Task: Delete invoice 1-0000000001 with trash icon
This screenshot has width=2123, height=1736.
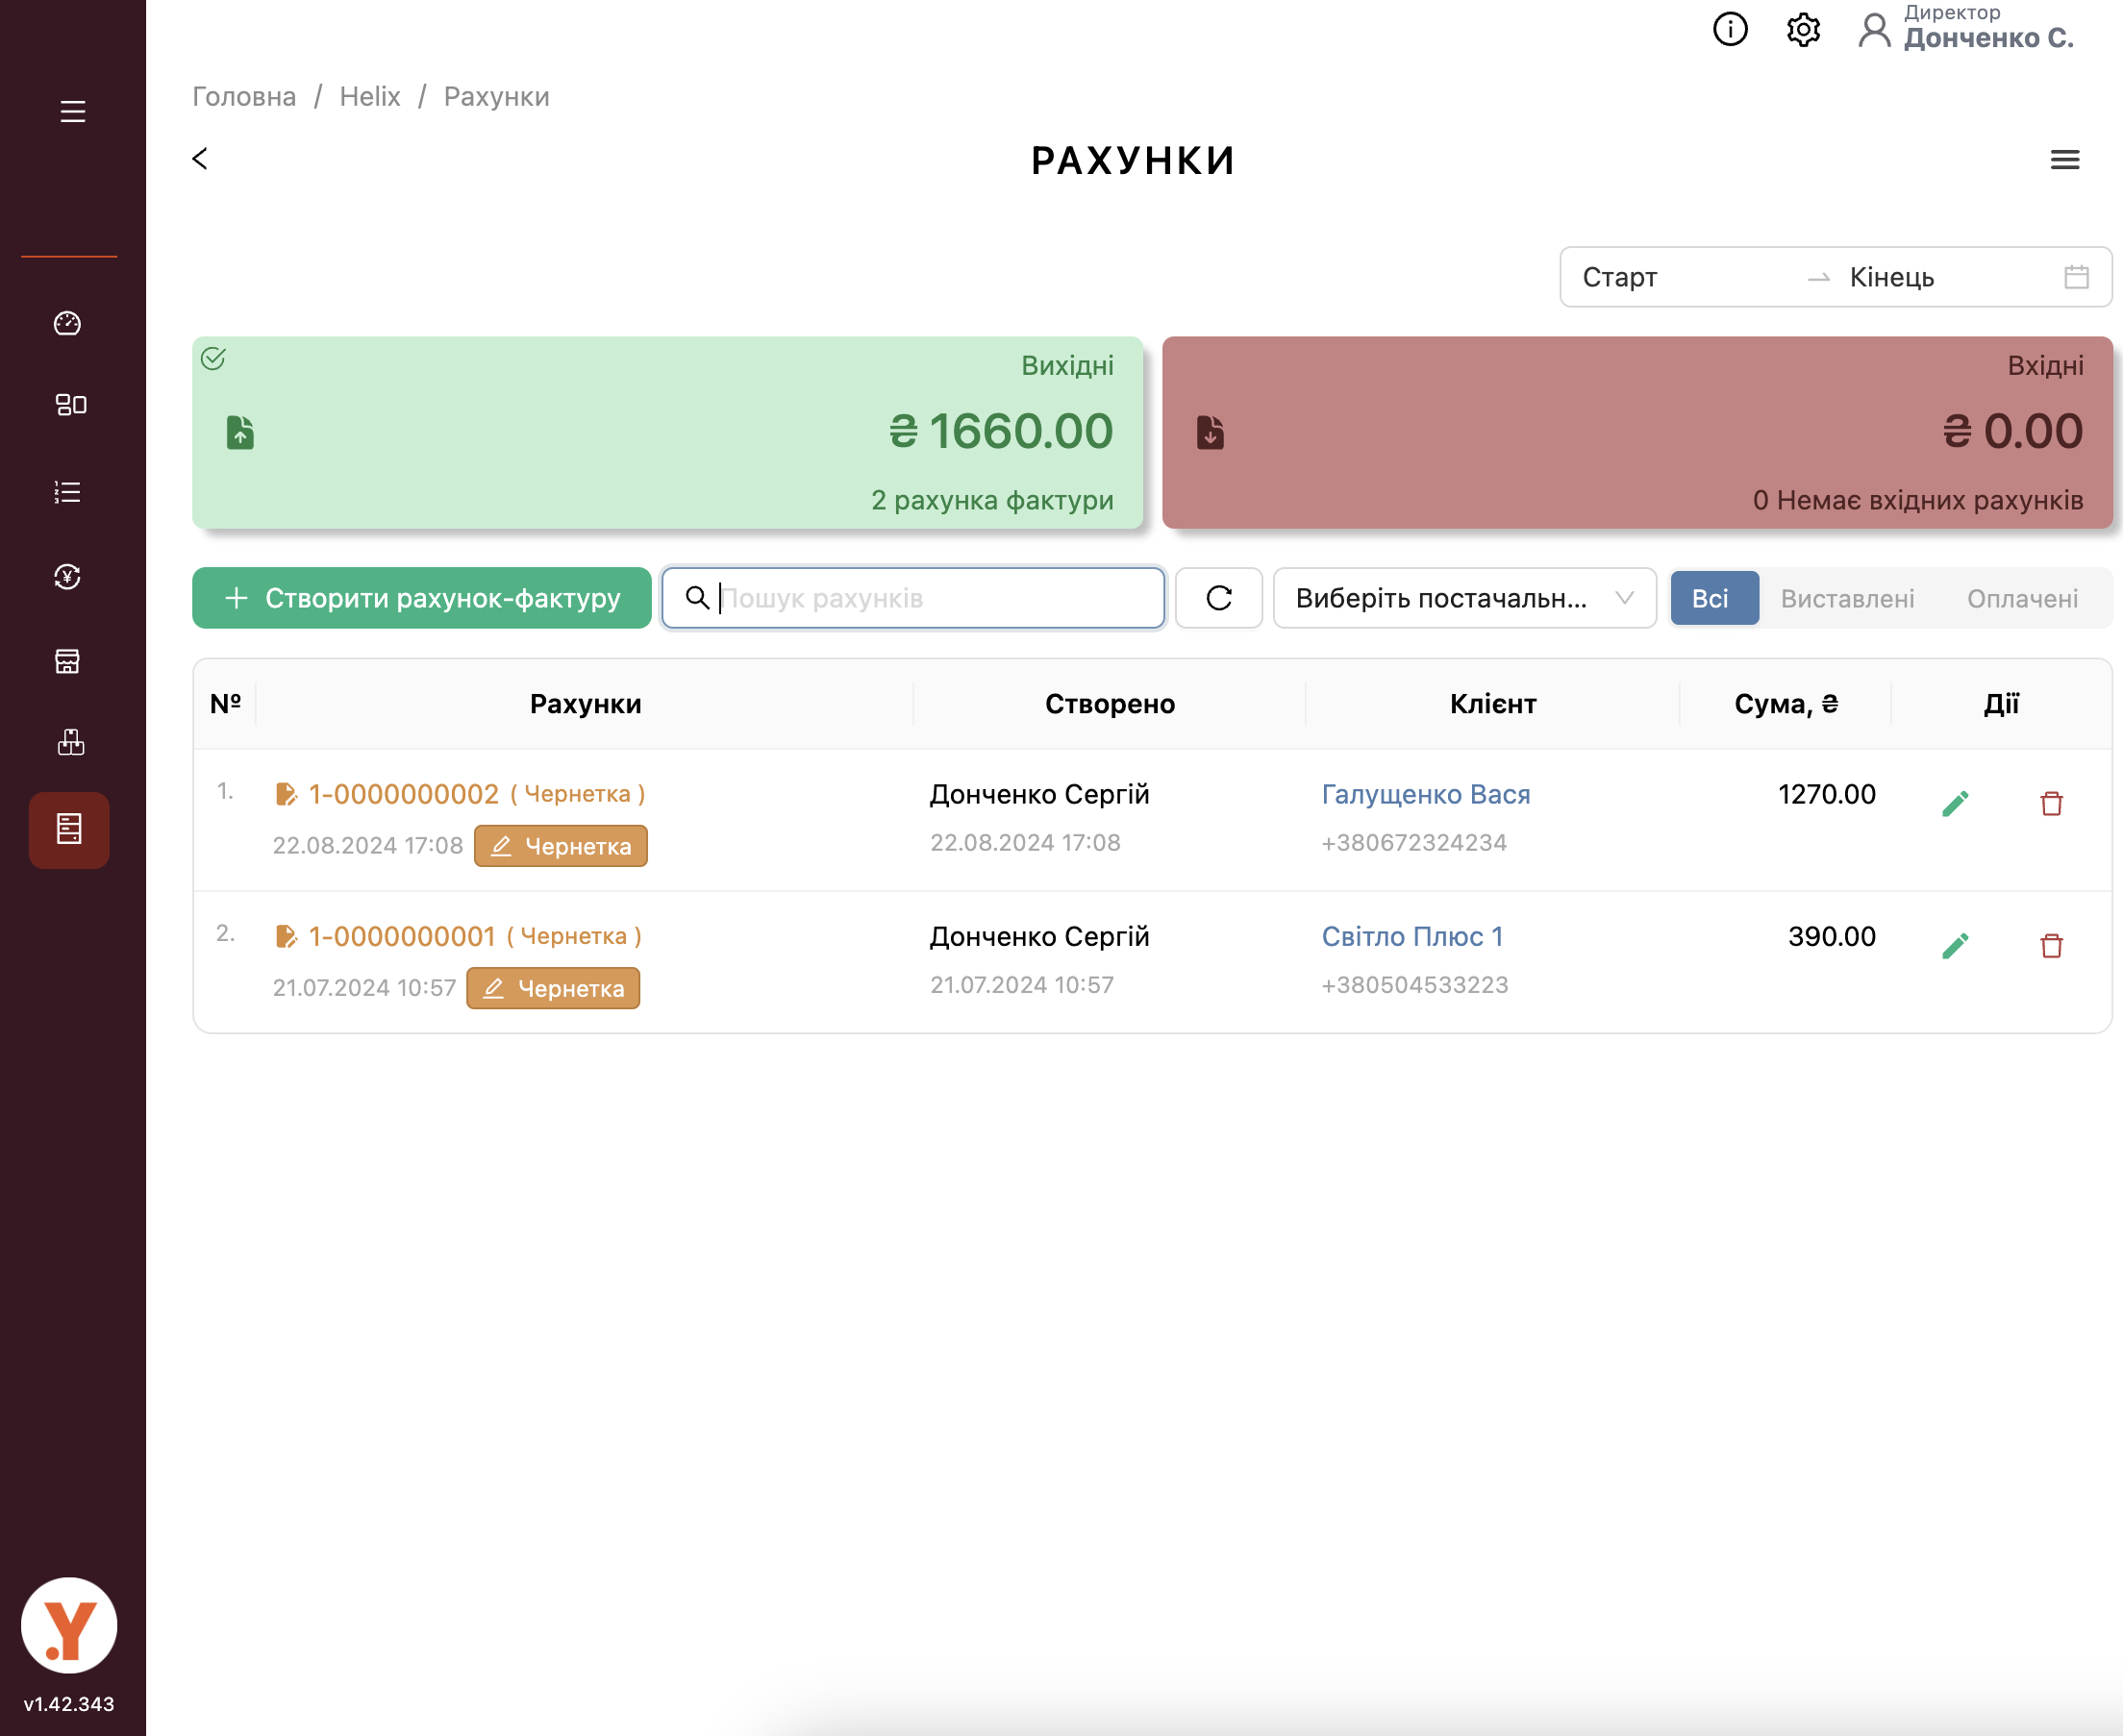Action: [2051, 946]
